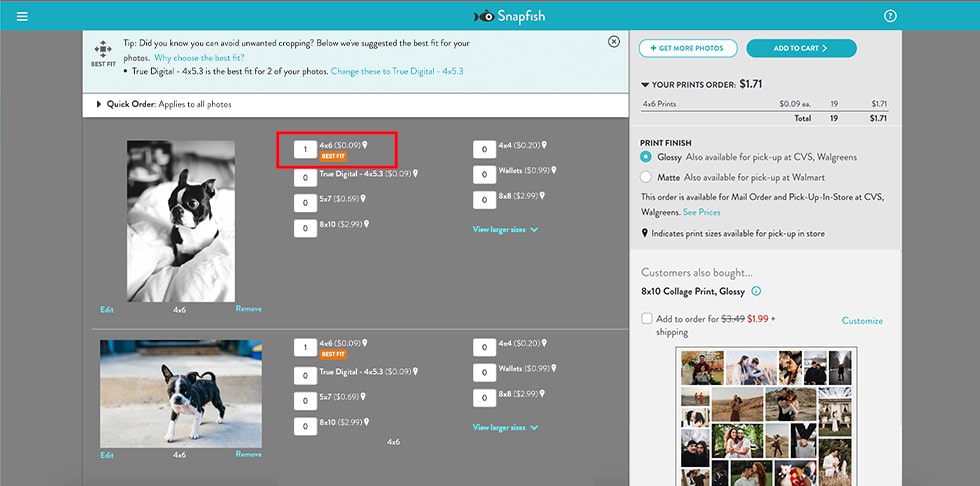Open the help question mark icon
This screenshot has width=980, height=486.
click(x=891, y=16)
